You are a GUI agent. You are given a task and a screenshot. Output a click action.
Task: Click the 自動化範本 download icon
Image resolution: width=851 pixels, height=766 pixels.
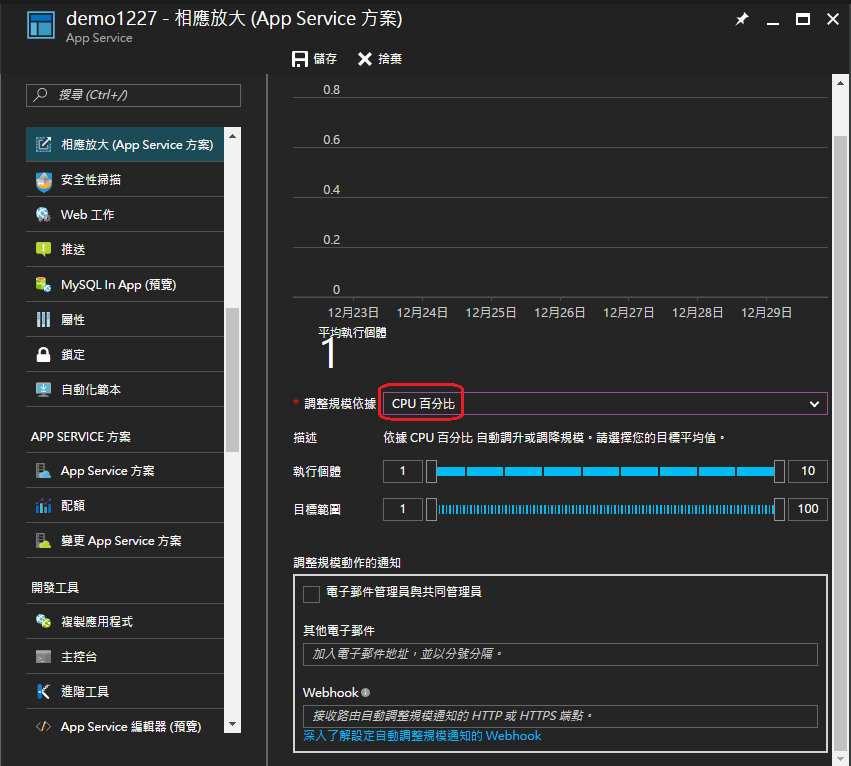click(43, 389)
